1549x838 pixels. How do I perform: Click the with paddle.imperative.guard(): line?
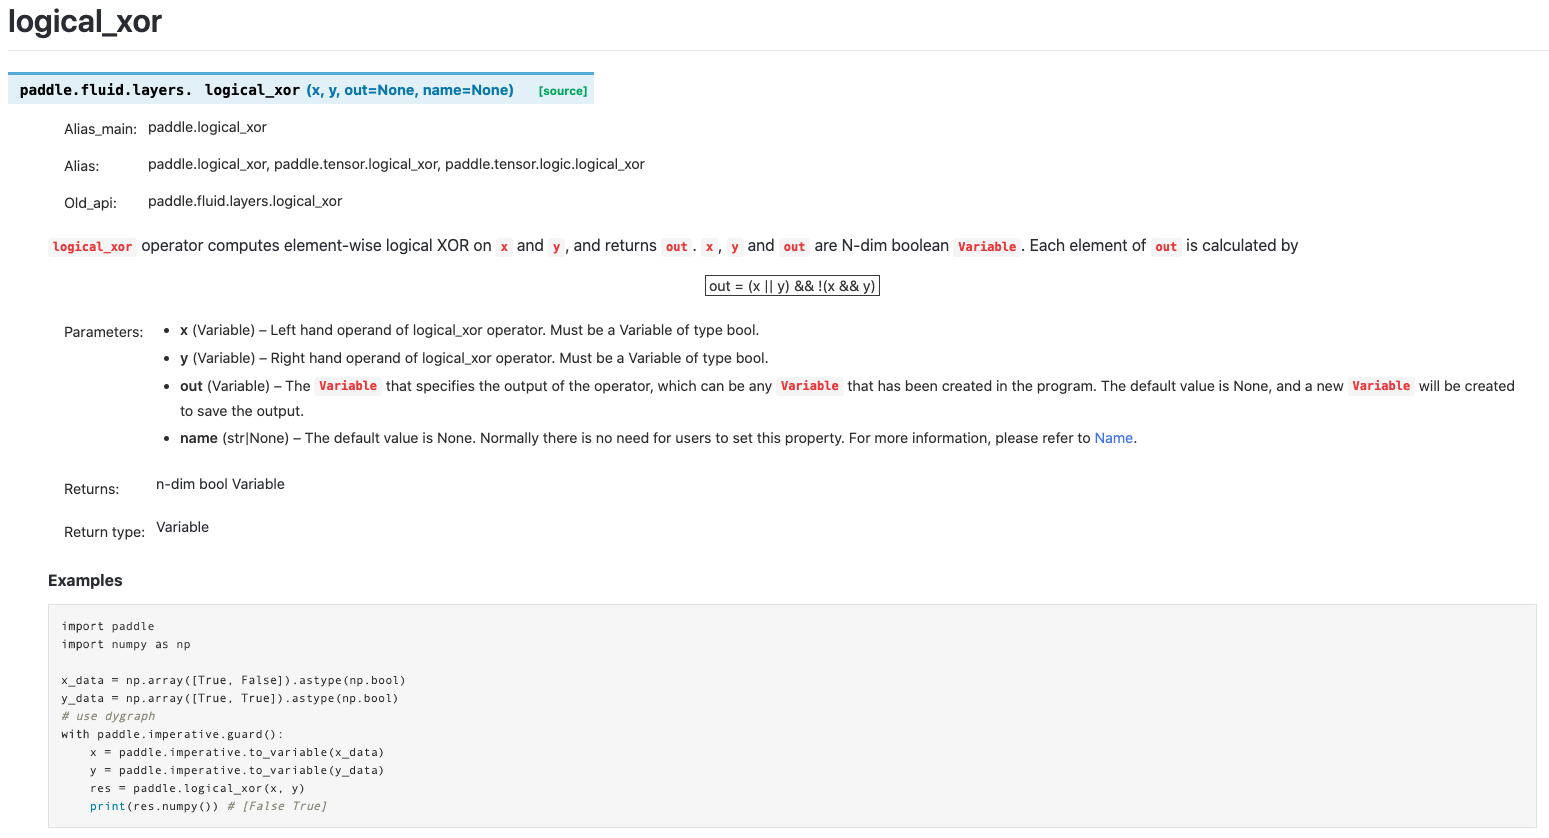click(x=172, y=734)
